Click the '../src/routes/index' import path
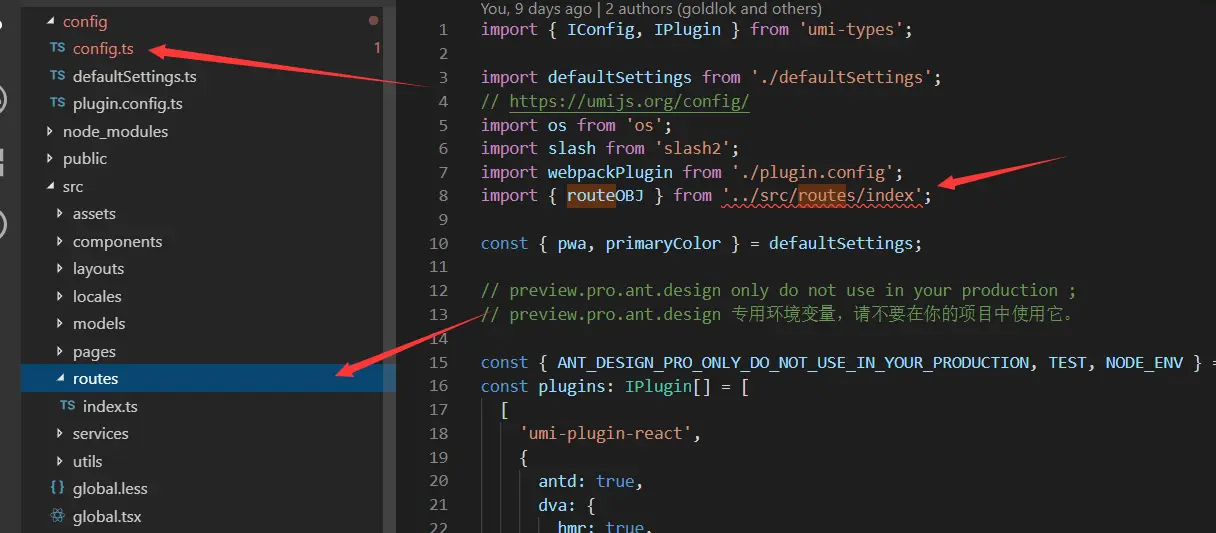Image resolution: width=1216 pixels, height=533 pixels. tap(821, 195)
